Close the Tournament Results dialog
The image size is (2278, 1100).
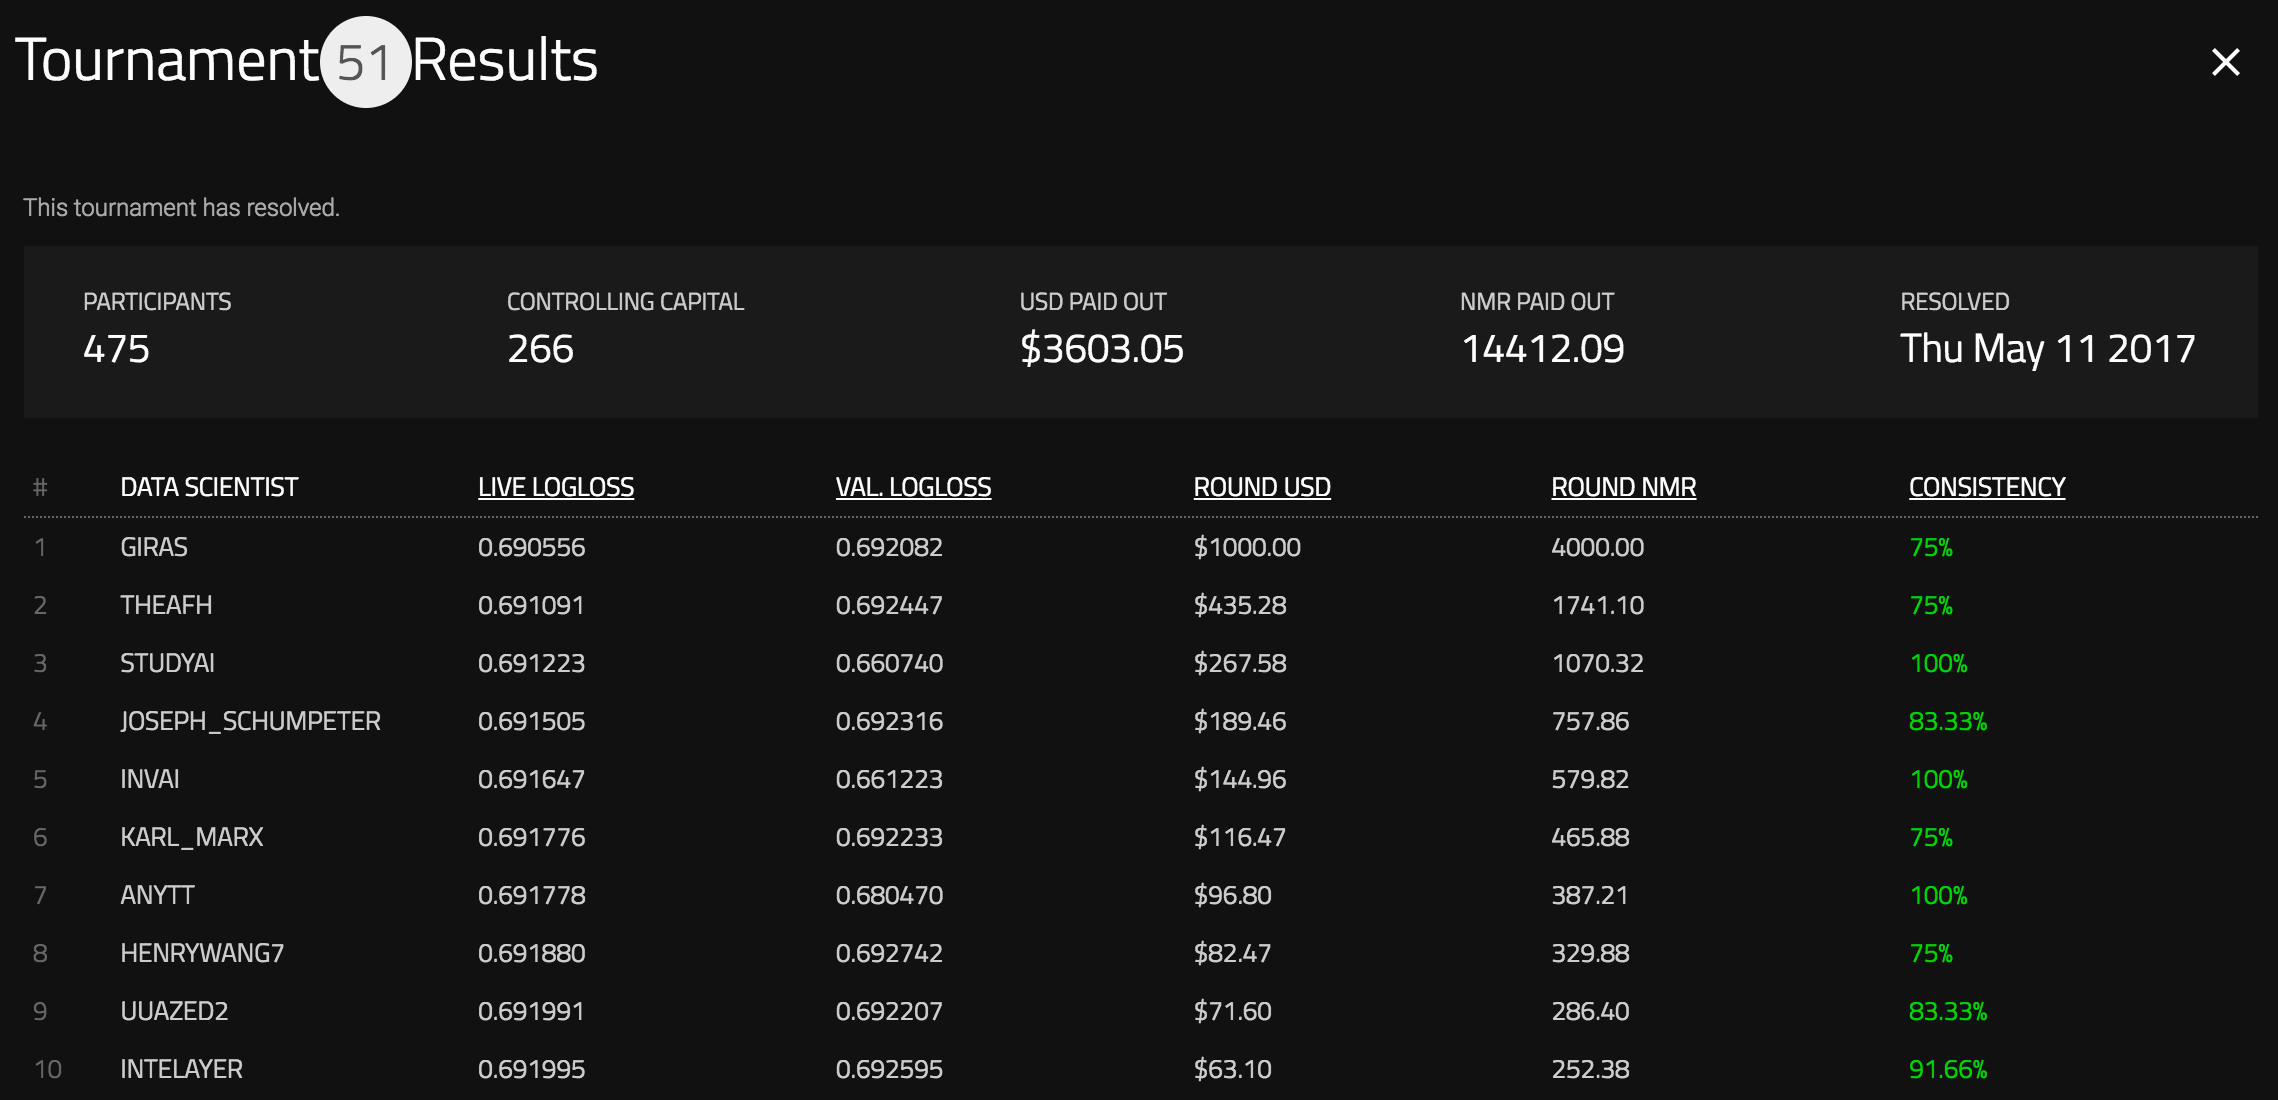click(x=2226, y=62)
